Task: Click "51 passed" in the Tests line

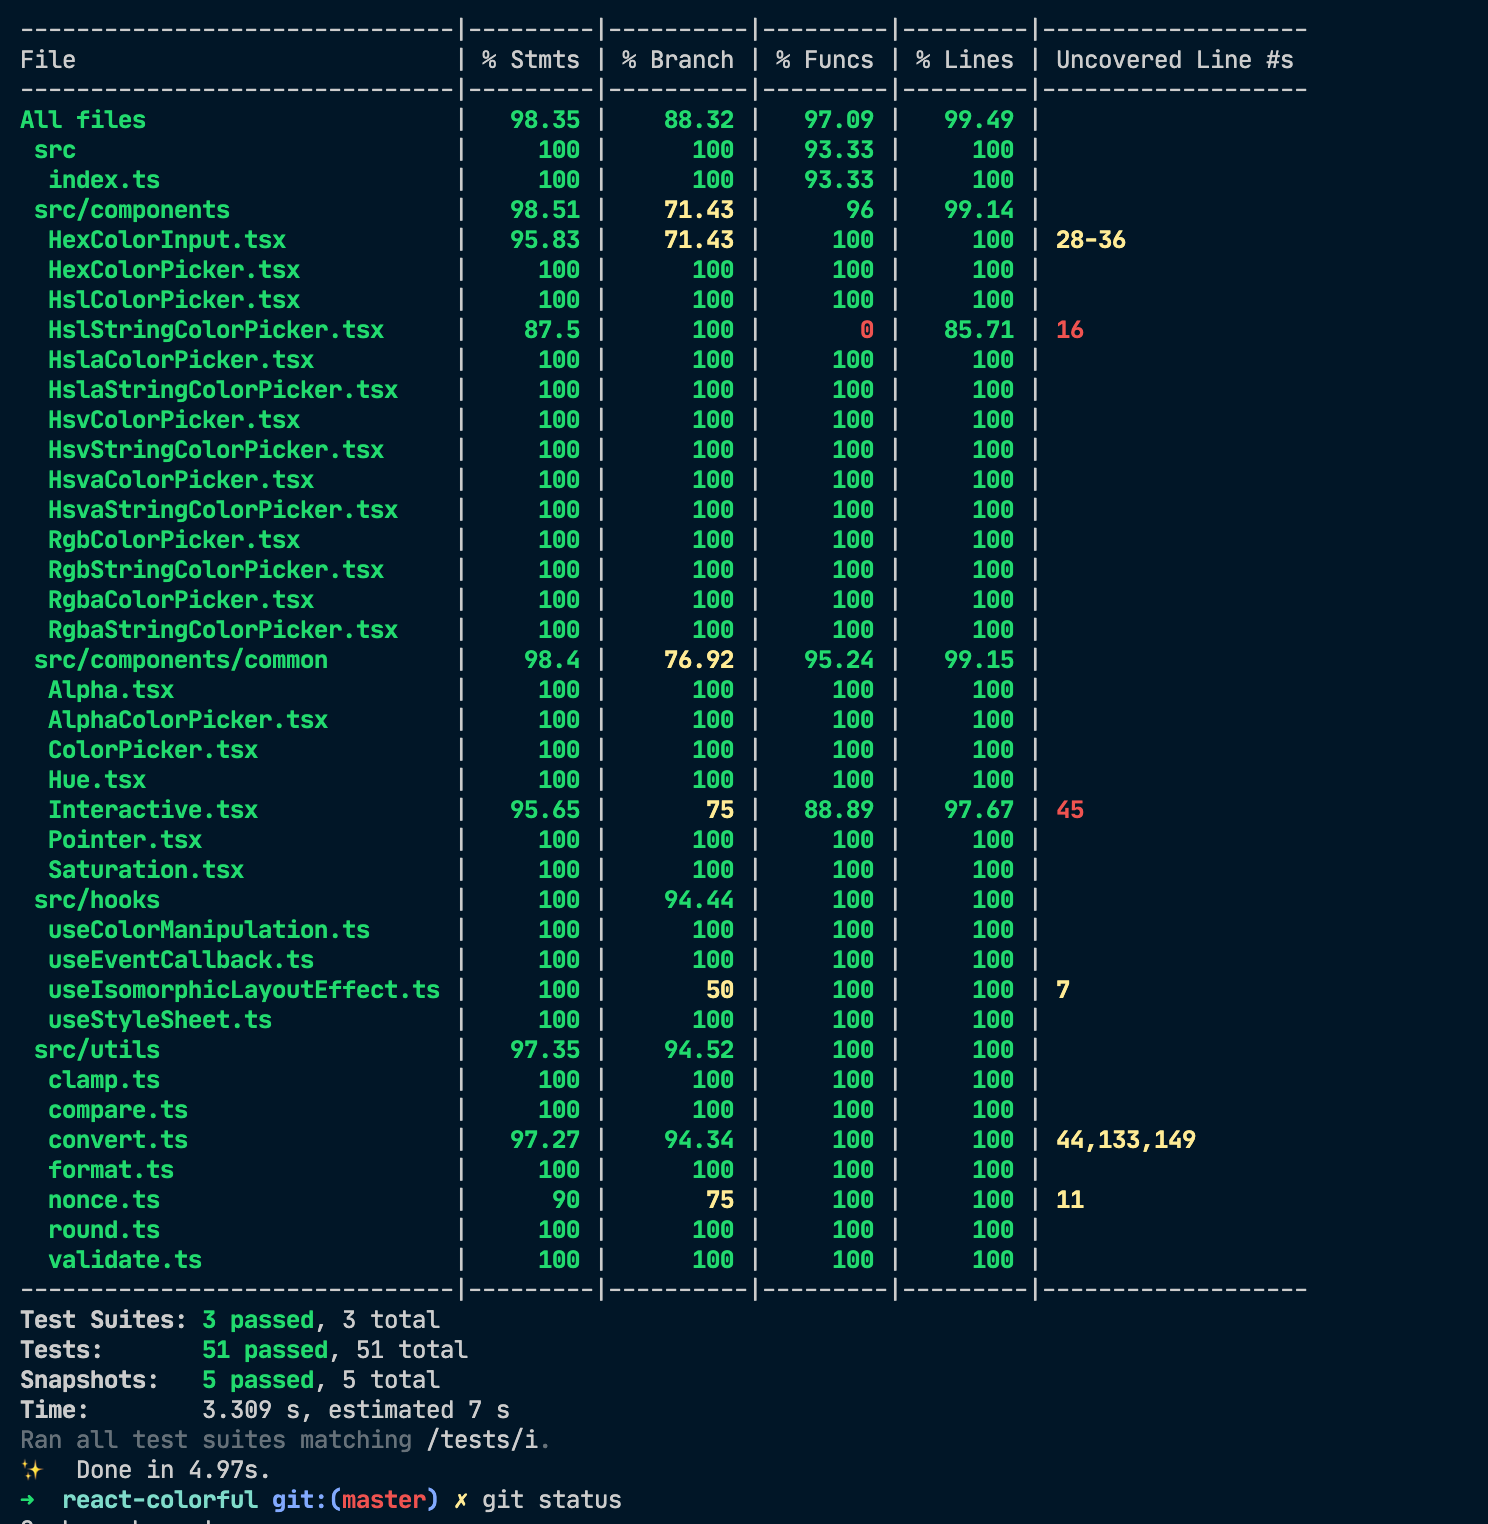Action: (265, 1350)
